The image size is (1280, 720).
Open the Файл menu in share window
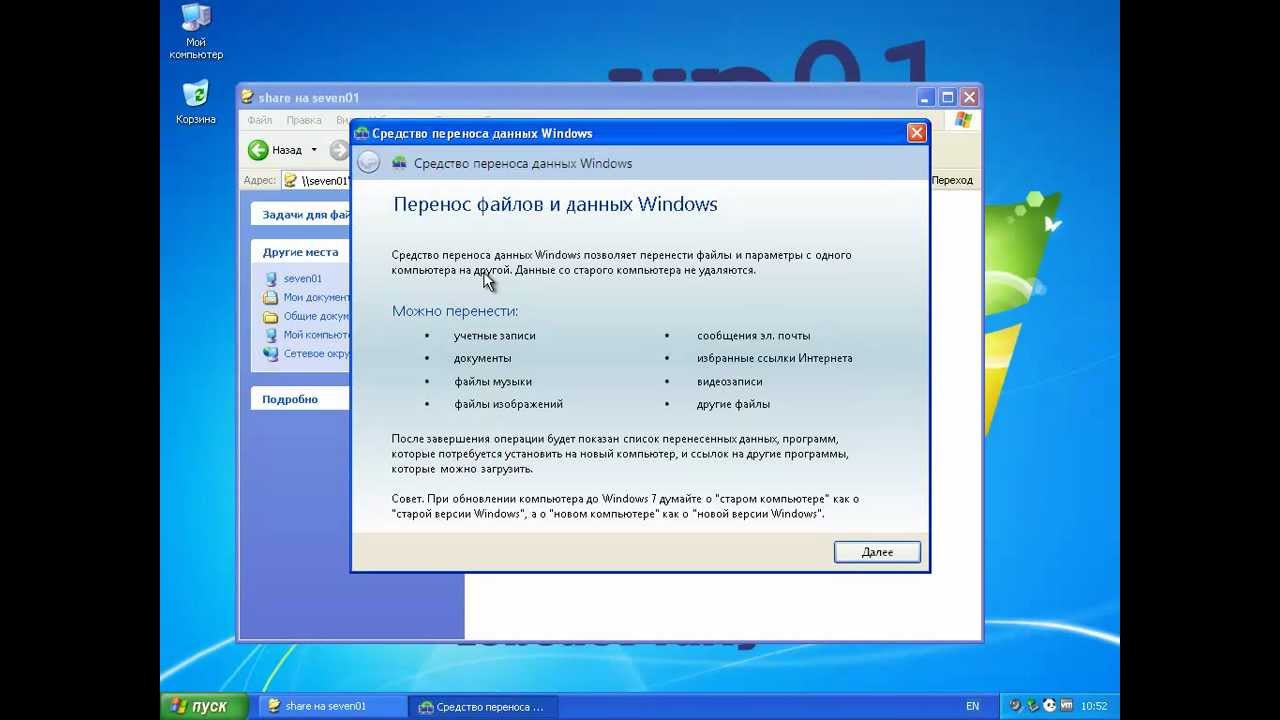259,120
